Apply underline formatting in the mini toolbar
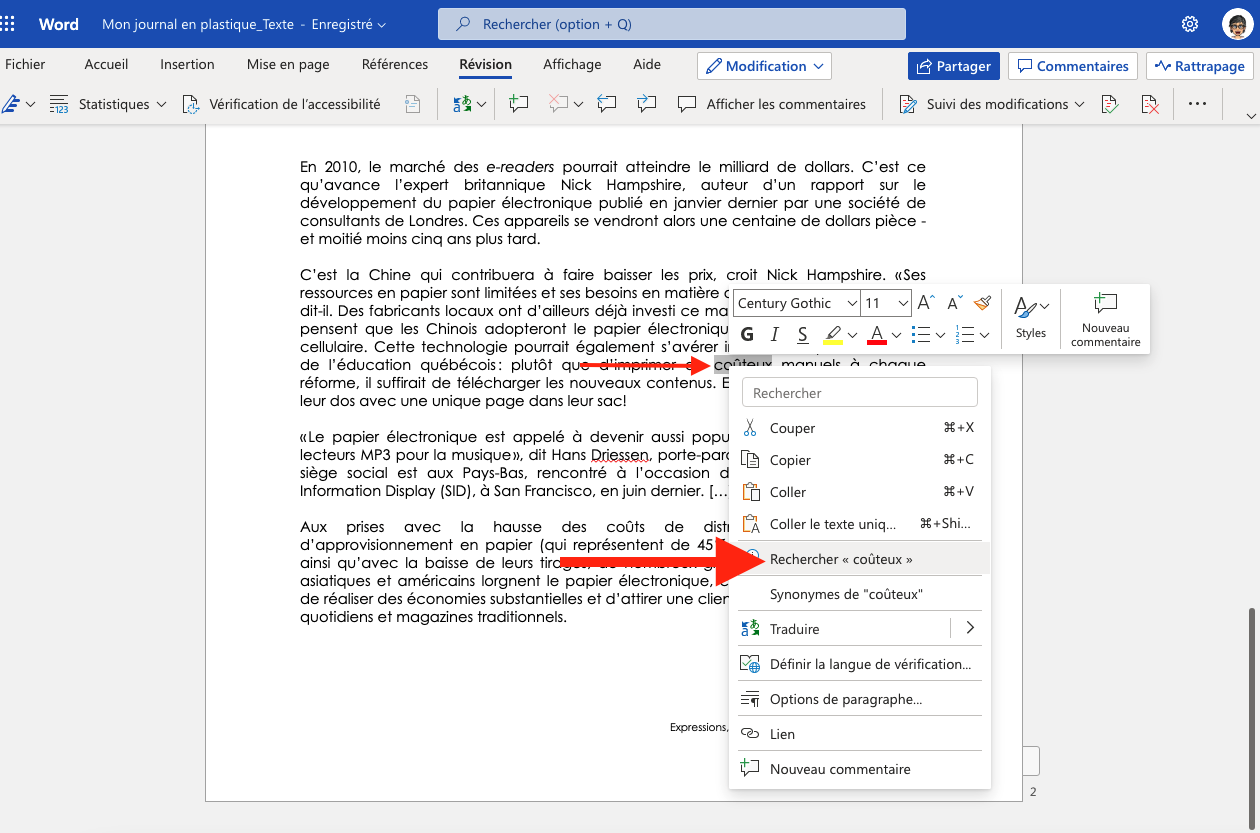Viewport: 1260px width, 833px height. coord(801,334)
